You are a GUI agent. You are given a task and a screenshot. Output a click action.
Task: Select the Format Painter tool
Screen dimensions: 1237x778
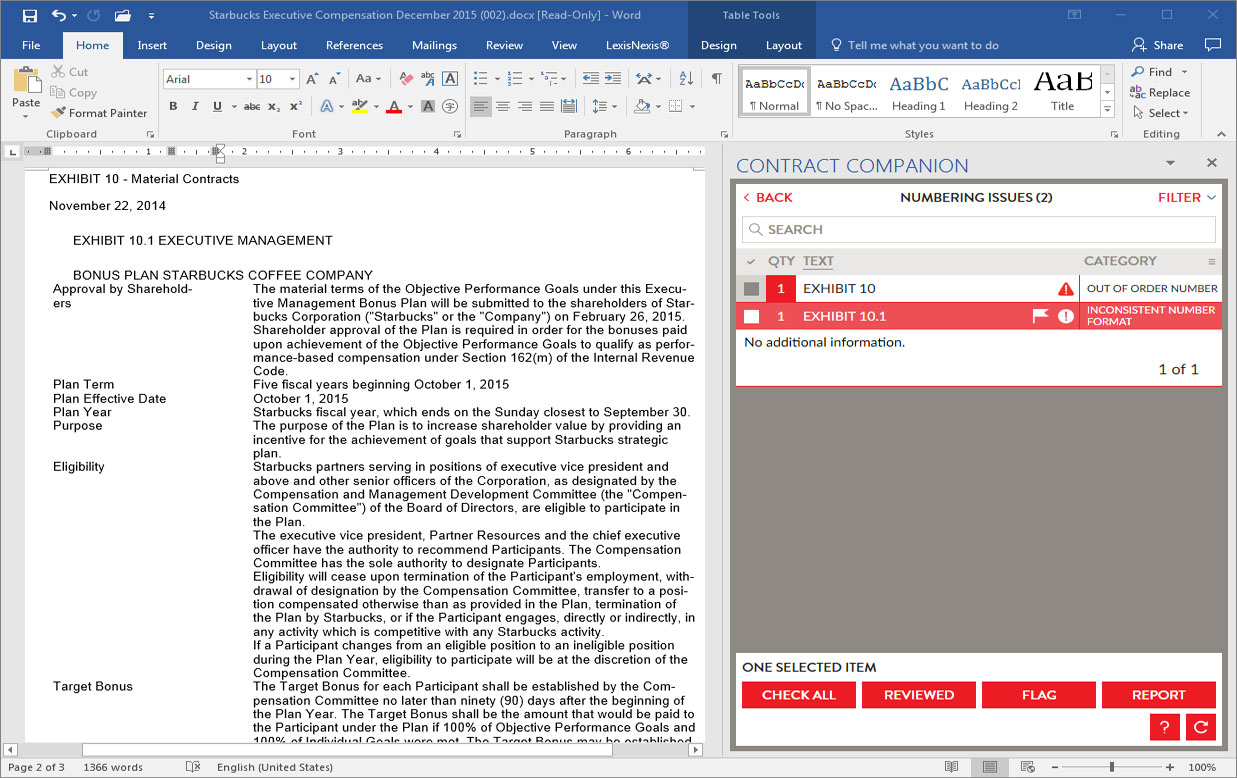[99, 113]
